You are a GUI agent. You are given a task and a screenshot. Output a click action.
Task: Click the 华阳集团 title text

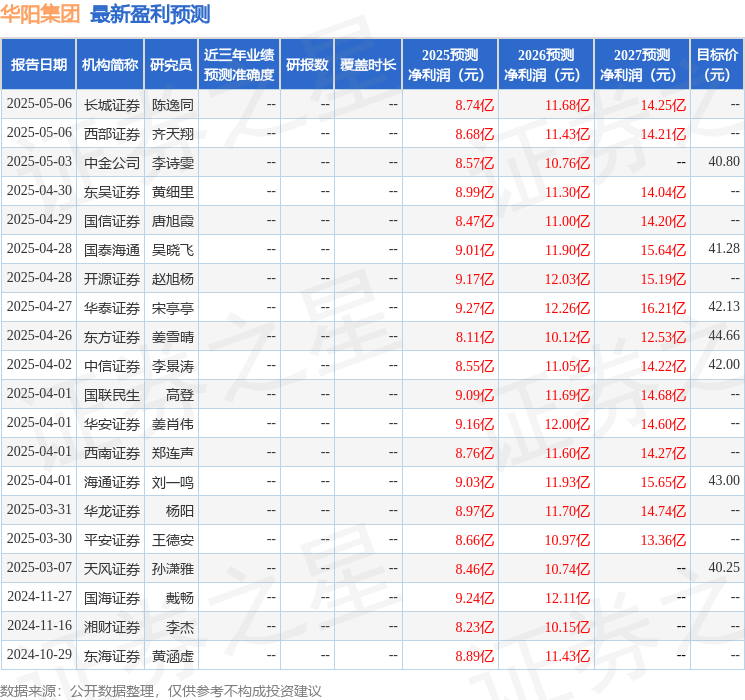click(x=40, y=14)
